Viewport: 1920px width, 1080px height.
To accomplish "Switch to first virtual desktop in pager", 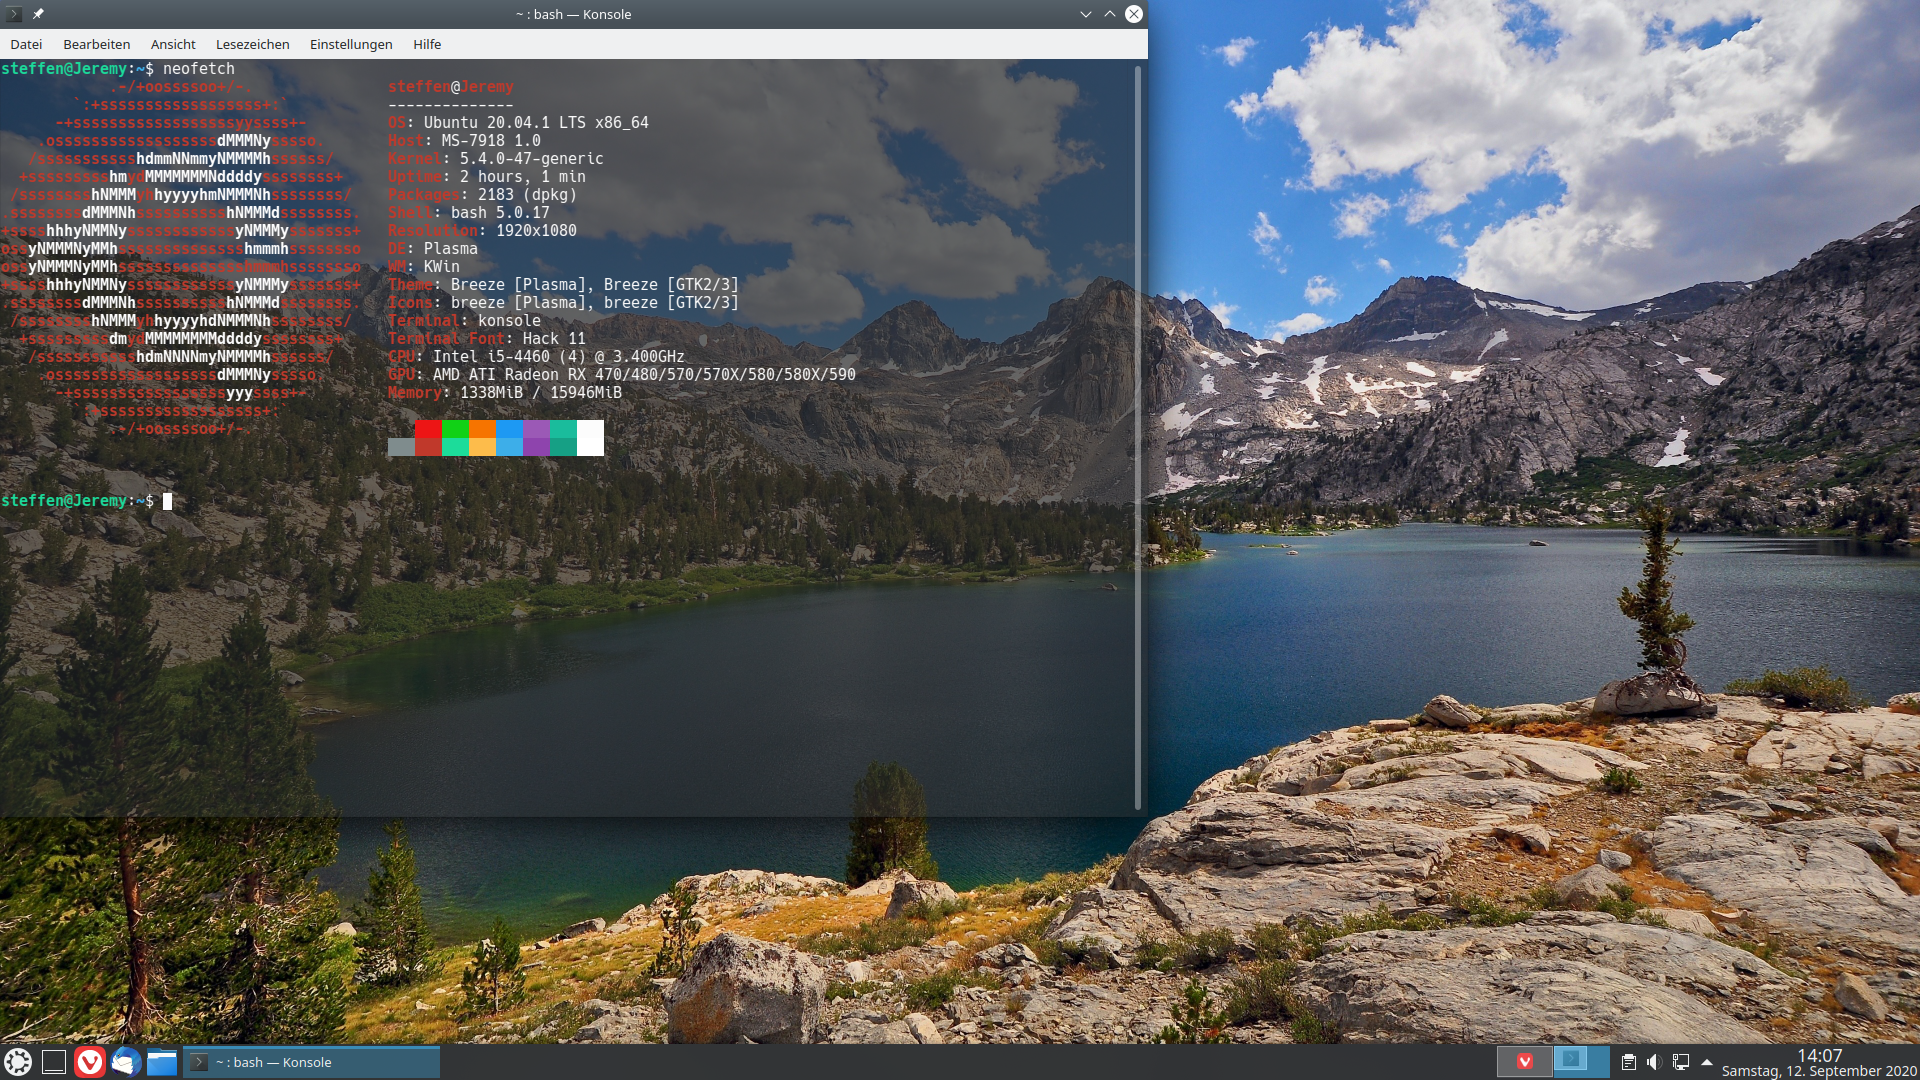I will pyautogui.click(x=1524, y=1061).
